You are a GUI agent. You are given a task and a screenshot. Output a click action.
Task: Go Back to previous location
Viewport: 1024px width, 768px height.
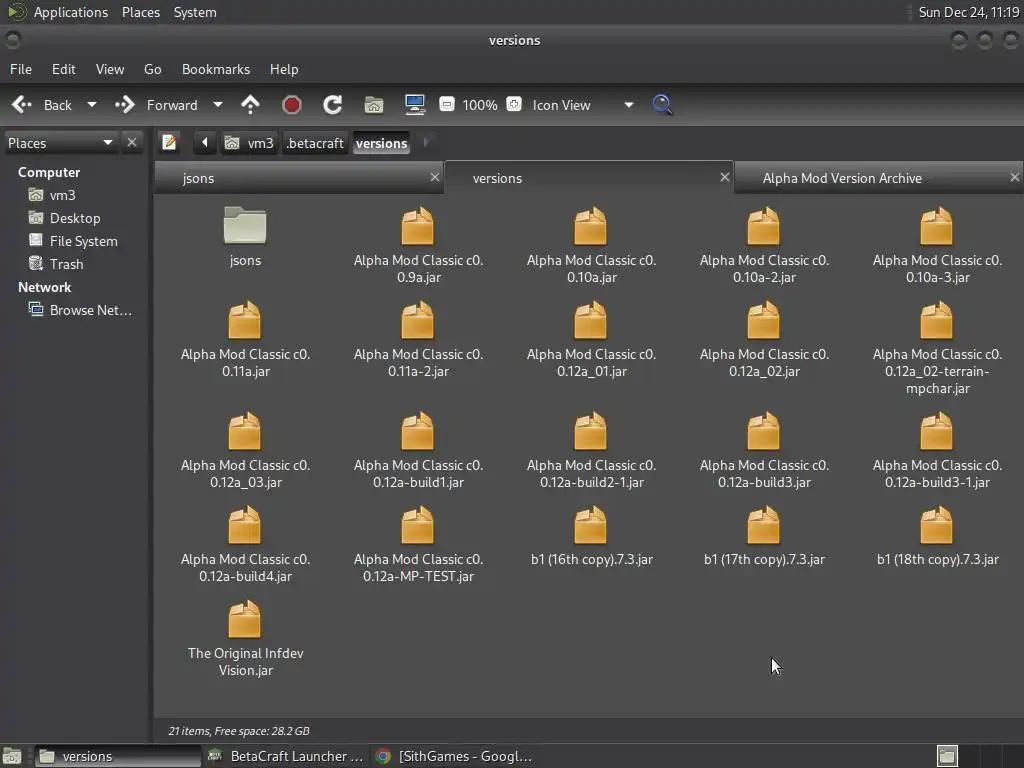[44, 104]
